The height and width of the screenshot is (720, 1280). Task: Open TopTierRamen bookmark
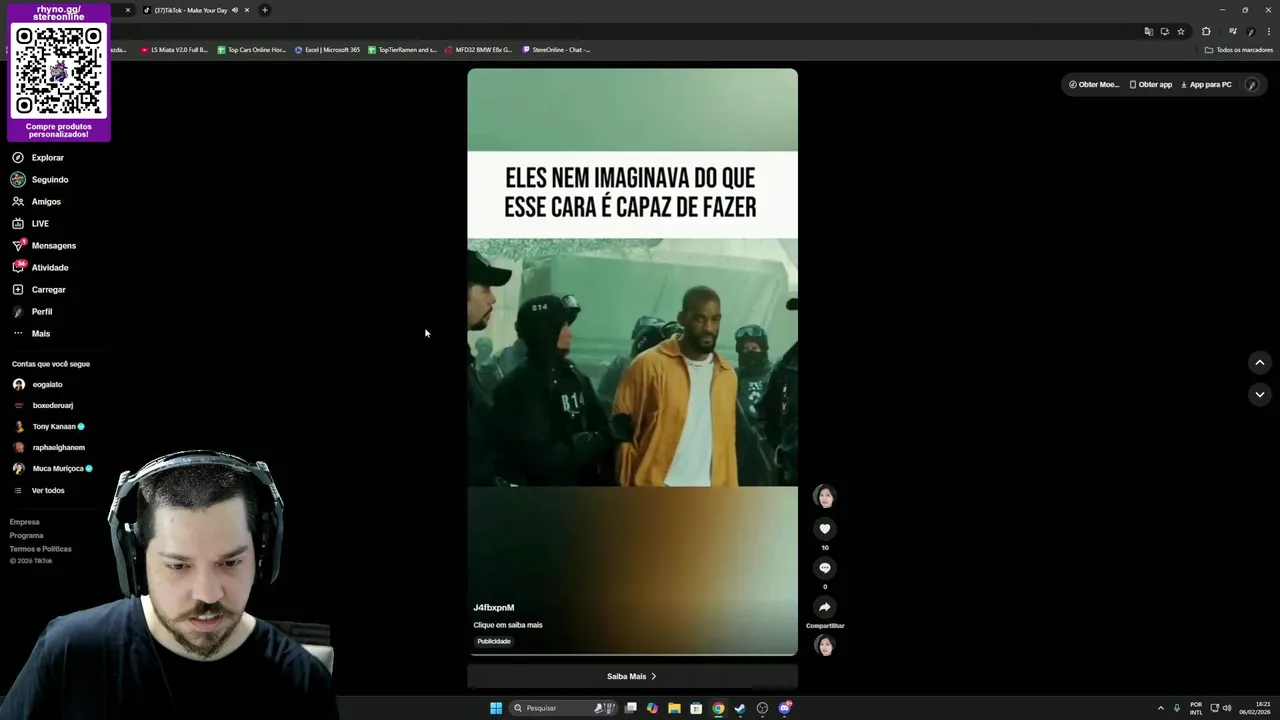point(402,50)
